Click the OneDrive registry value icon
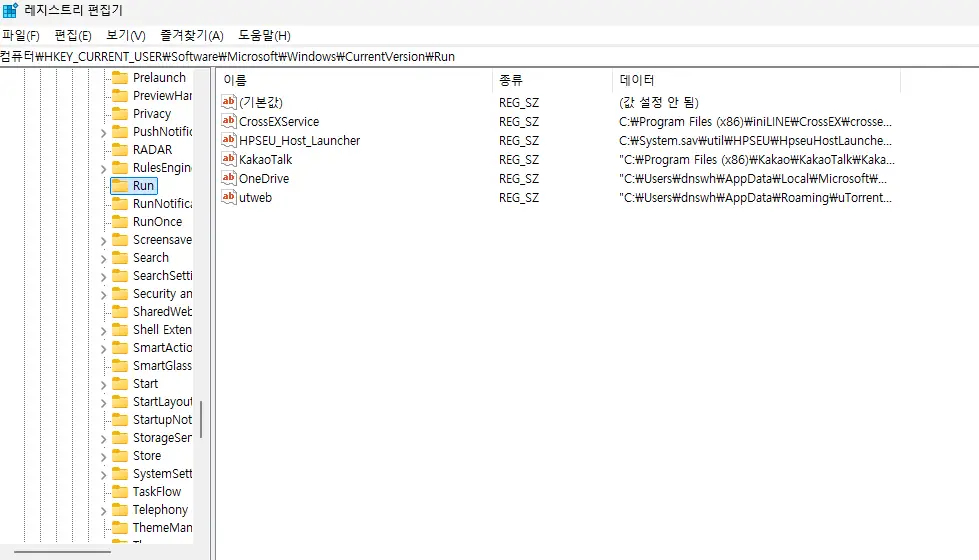This screenshot has height=560, width=979. coord(228,178)
